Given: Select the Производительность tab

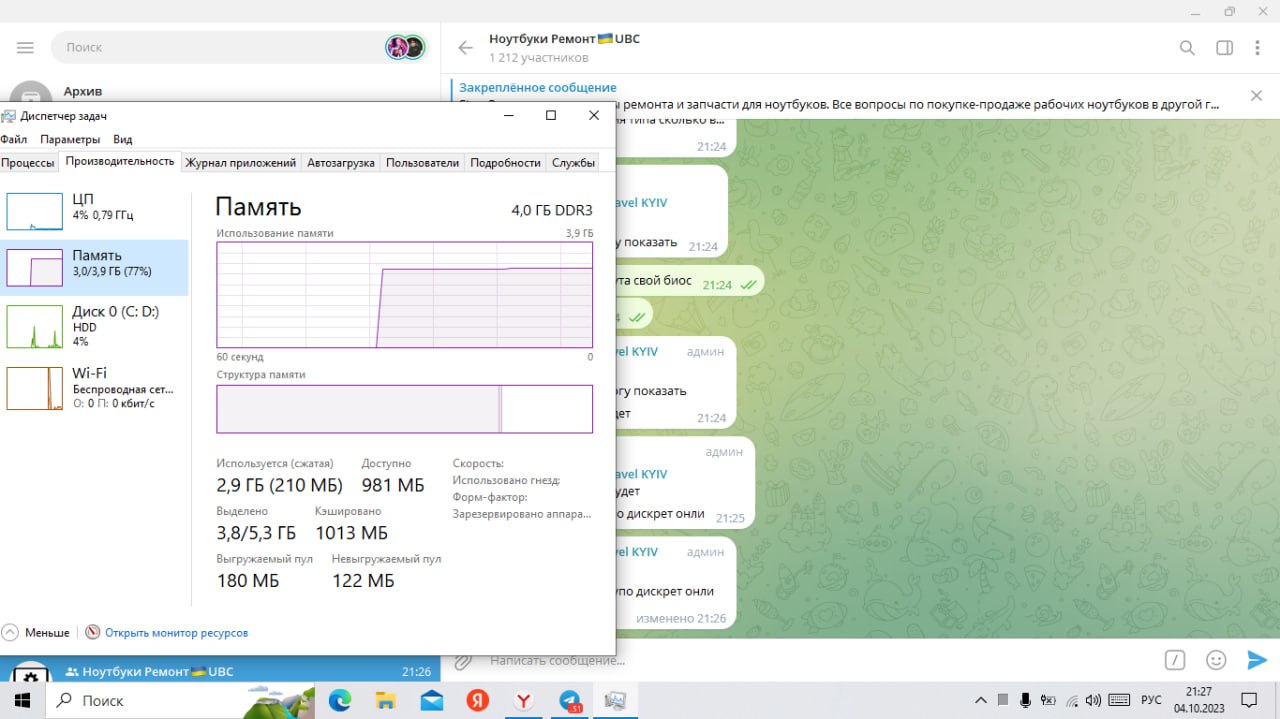Looking at the screenshot, I should pos(120,162).
